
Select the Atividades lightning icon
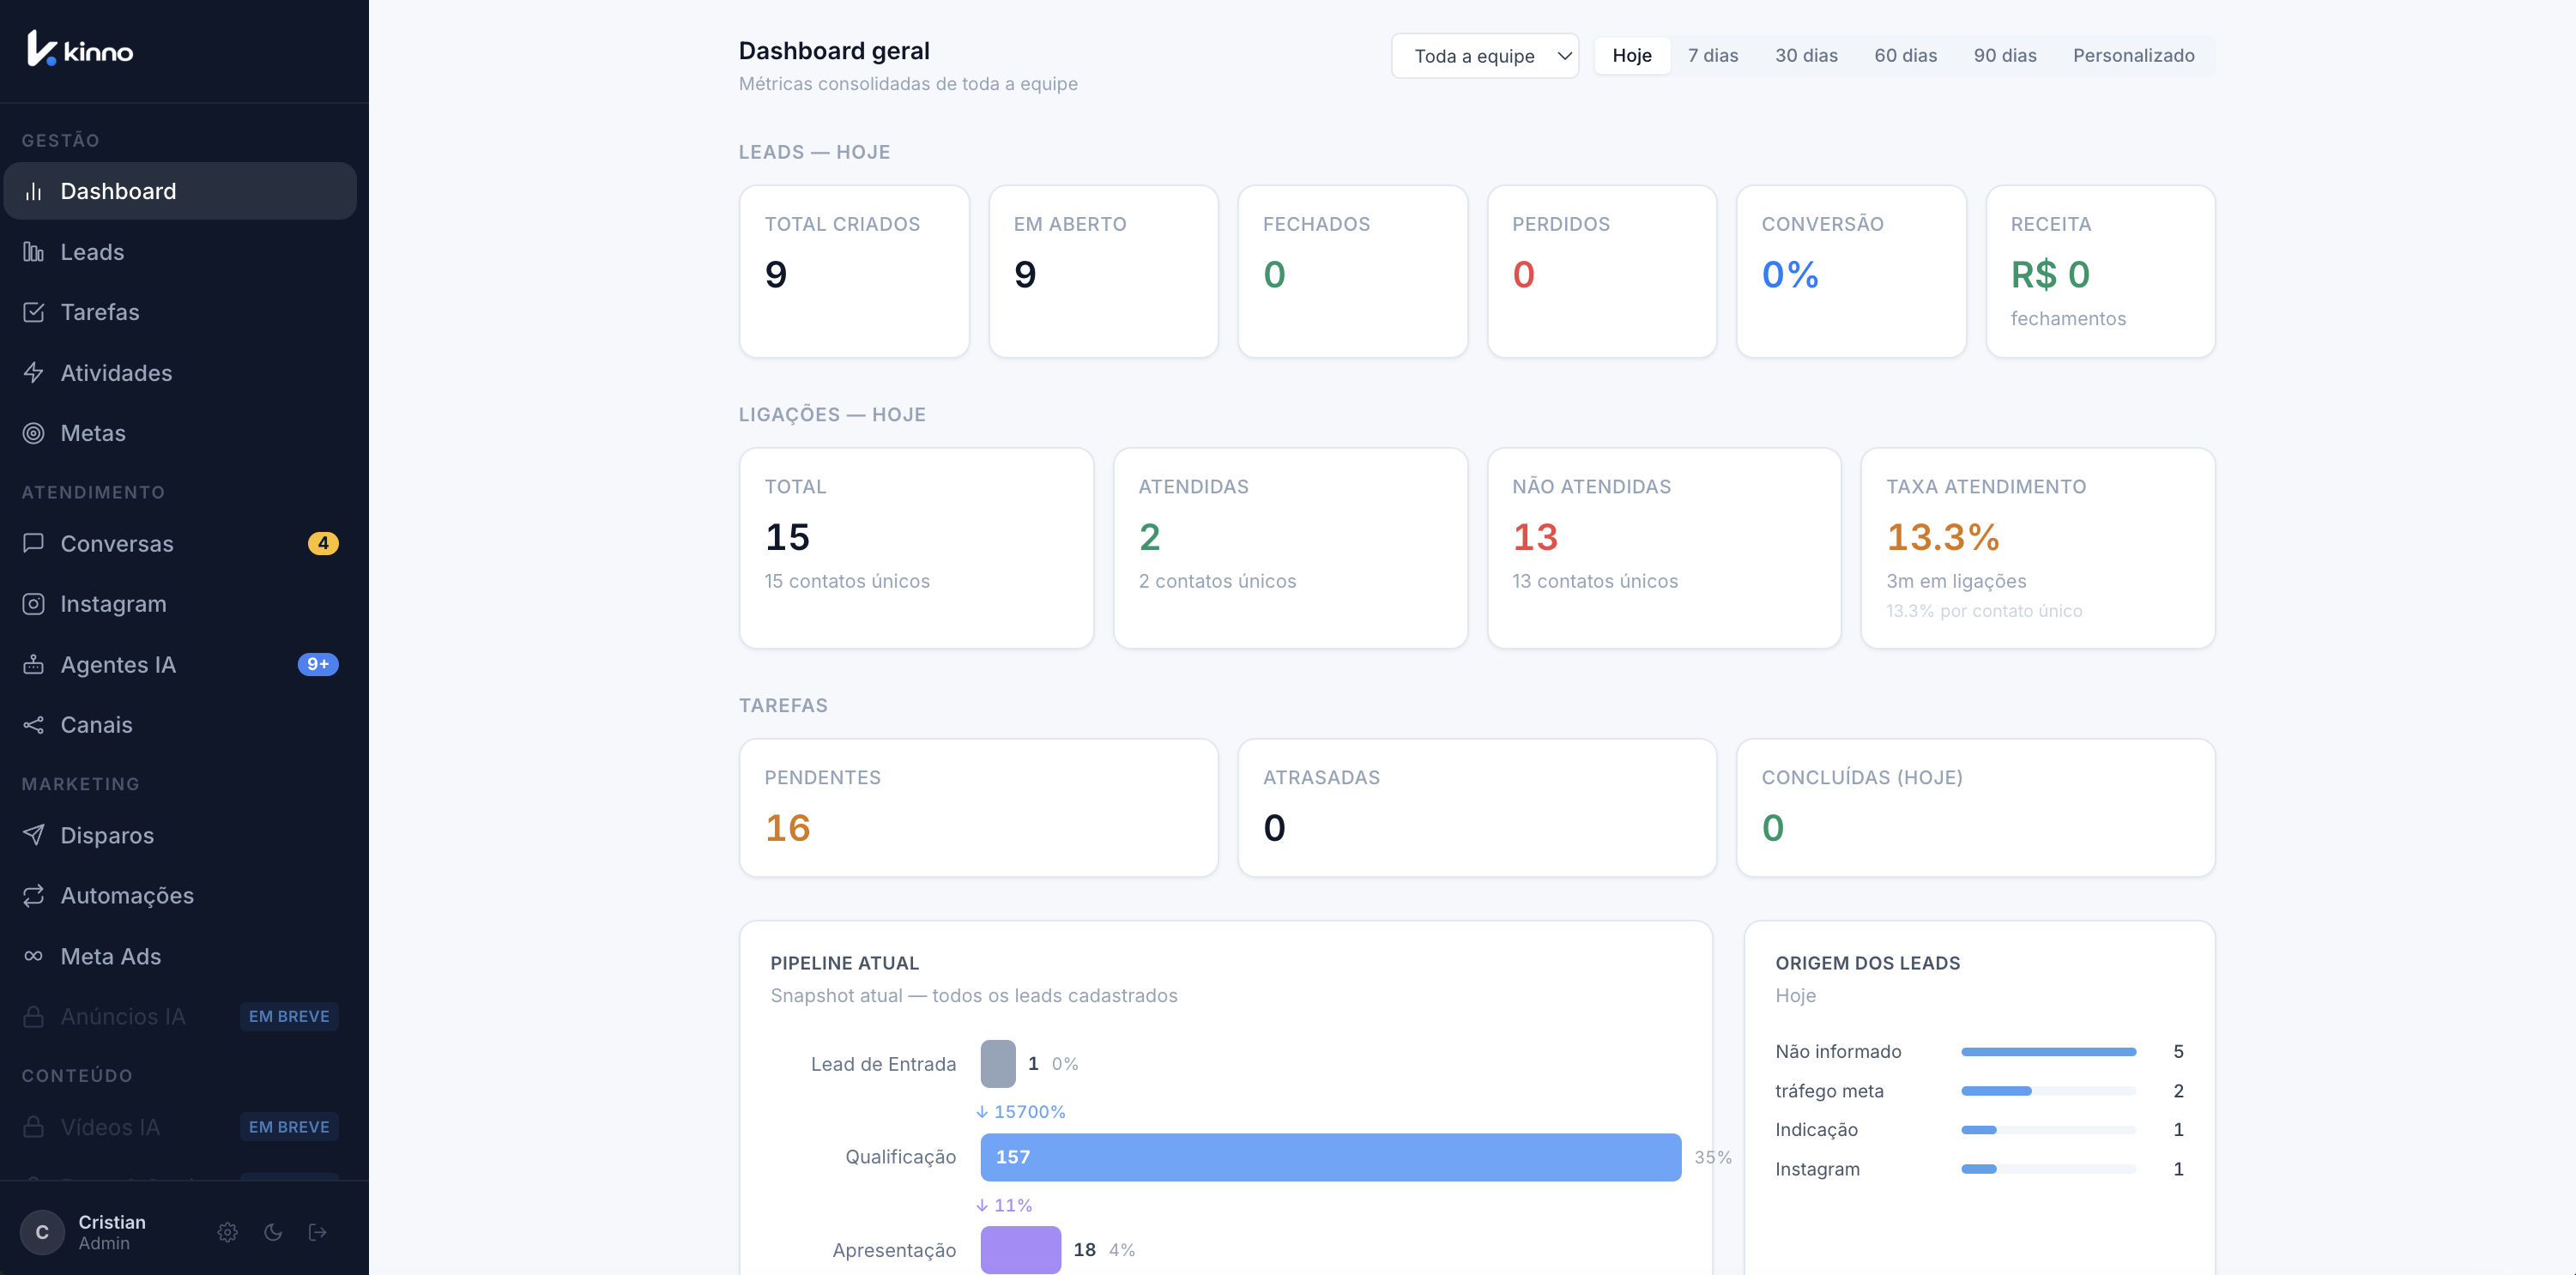[33, 373]
